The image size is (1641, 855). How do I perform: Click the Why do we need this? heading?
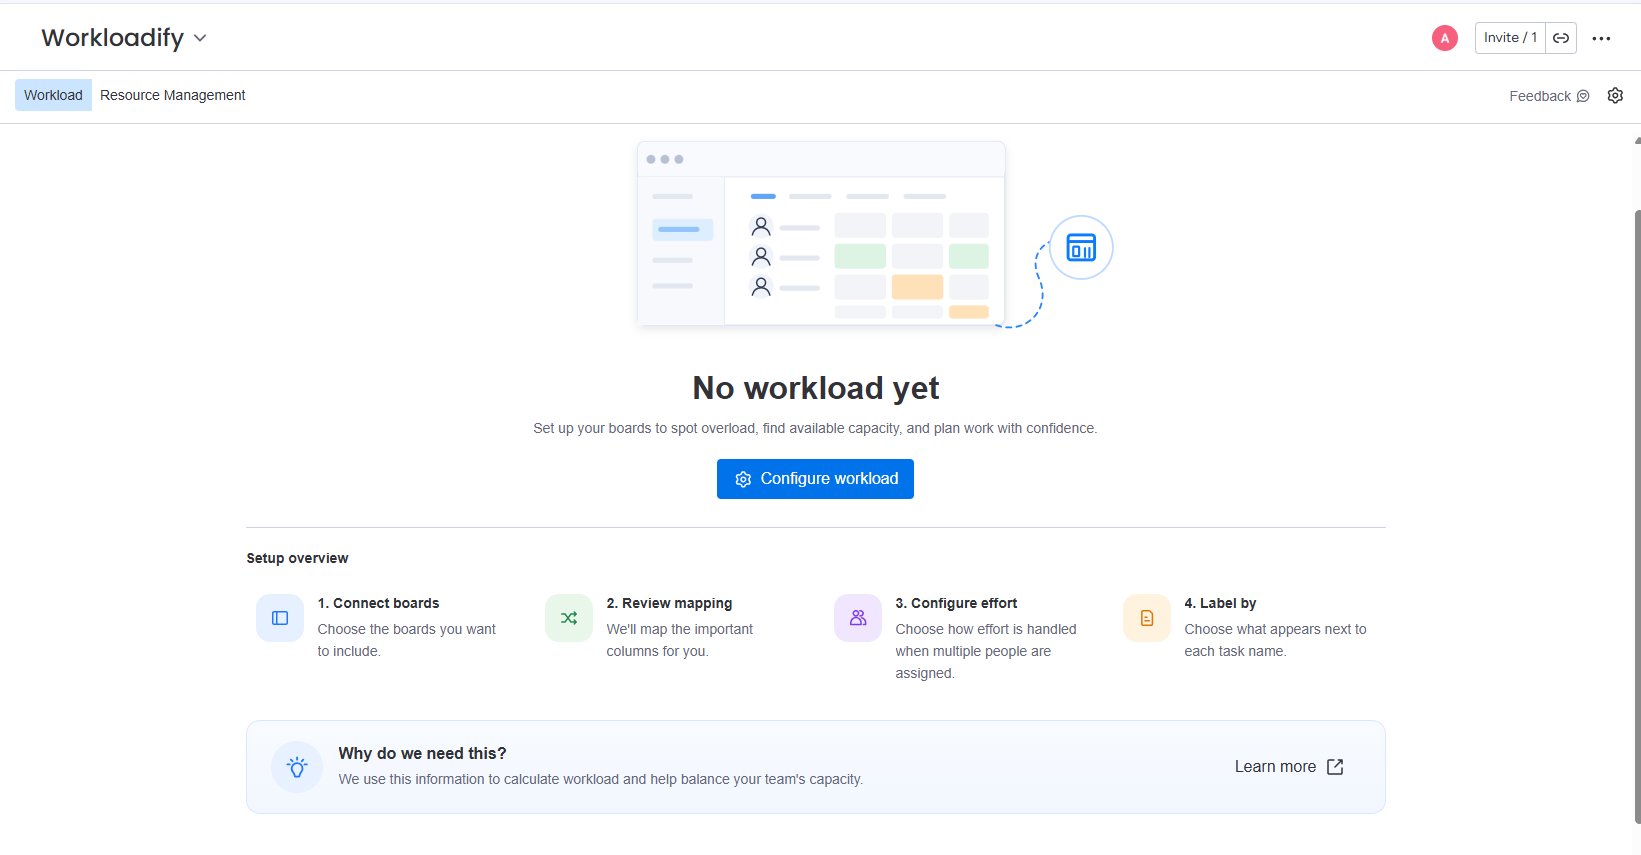click(x=422, y=753)
